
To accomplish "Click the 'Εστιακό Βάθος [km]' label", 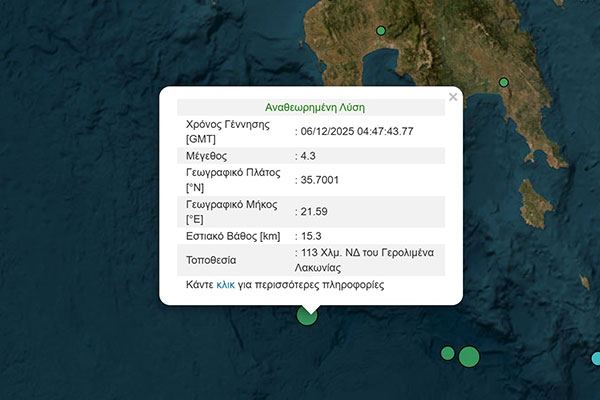I will click(x=232, y=236).
